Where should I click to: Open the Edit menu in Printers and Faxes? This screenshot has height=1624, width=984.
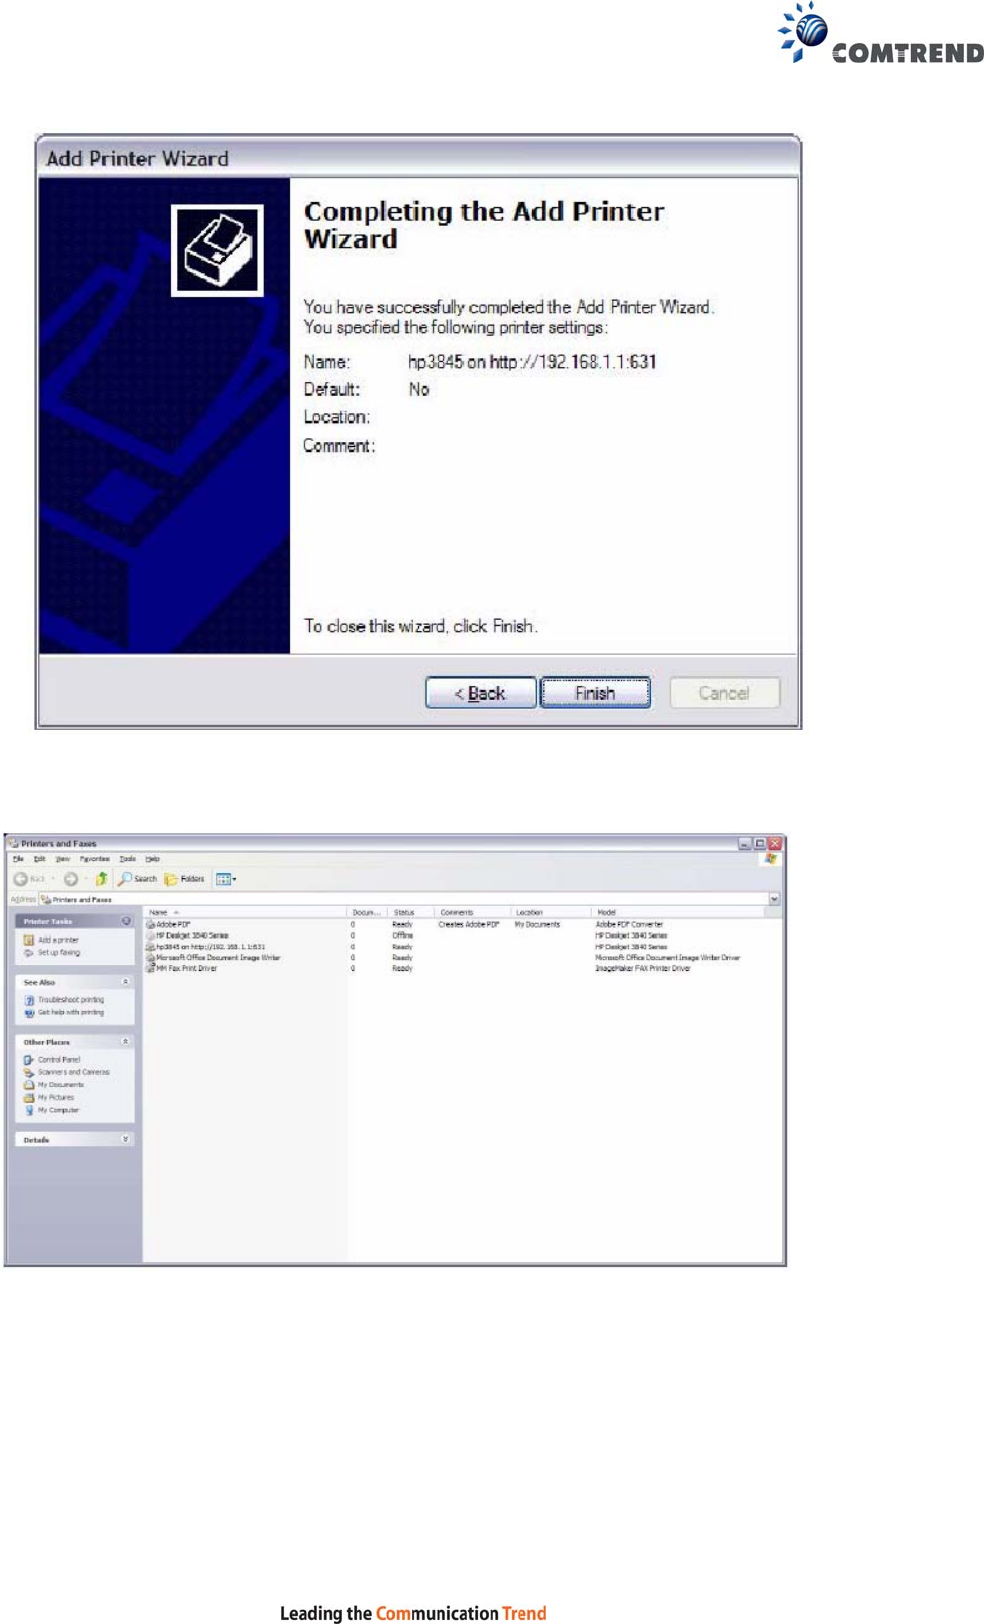pos(40,859)
